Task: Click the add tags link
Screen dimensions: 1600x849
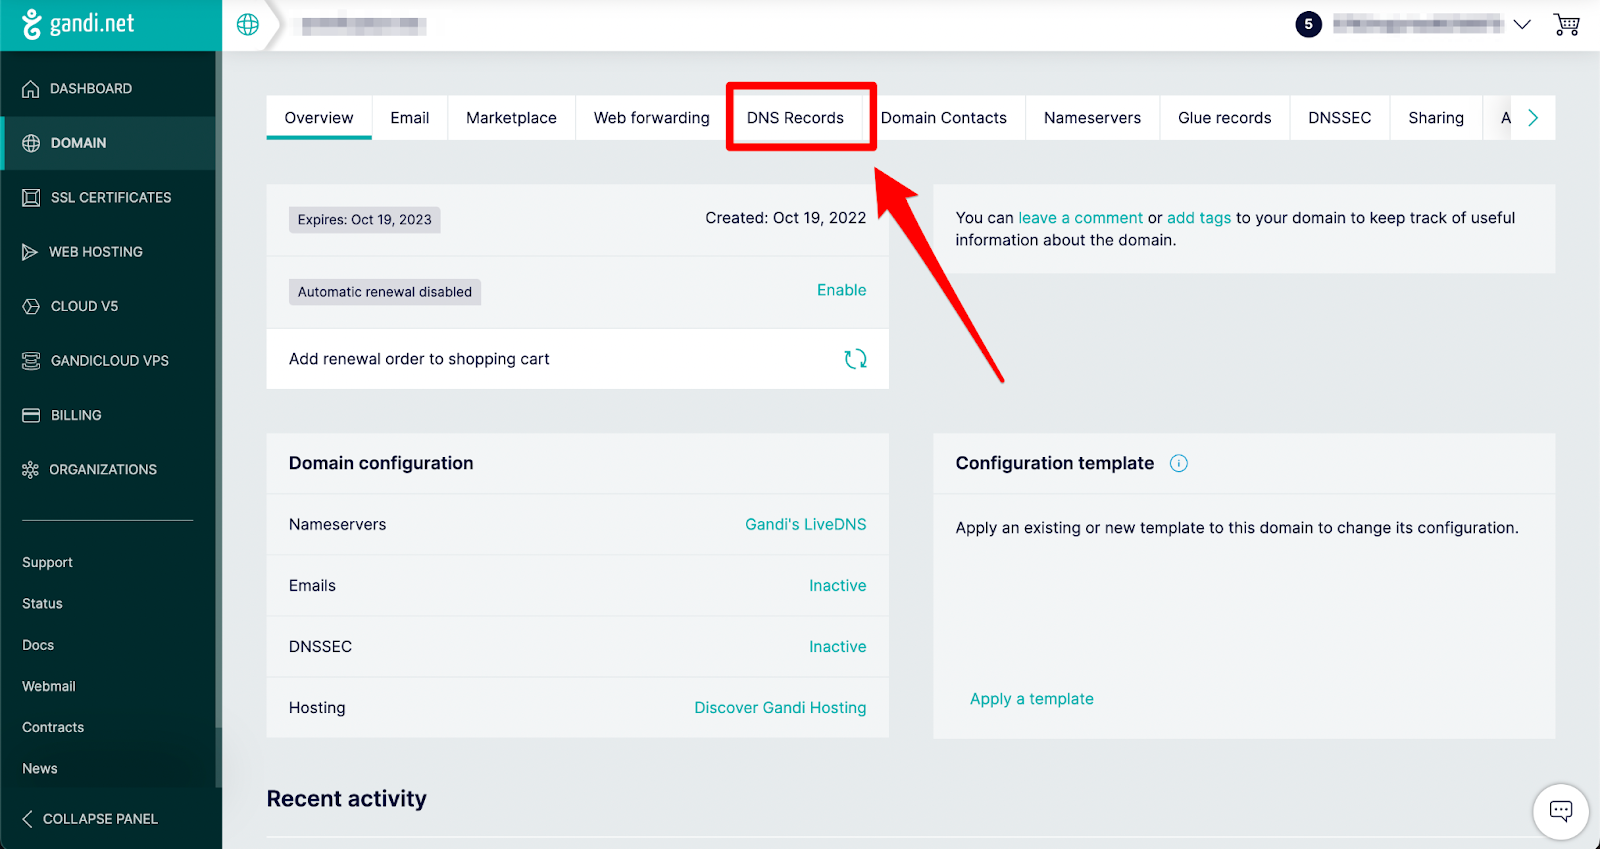Action: (1199, 218)
